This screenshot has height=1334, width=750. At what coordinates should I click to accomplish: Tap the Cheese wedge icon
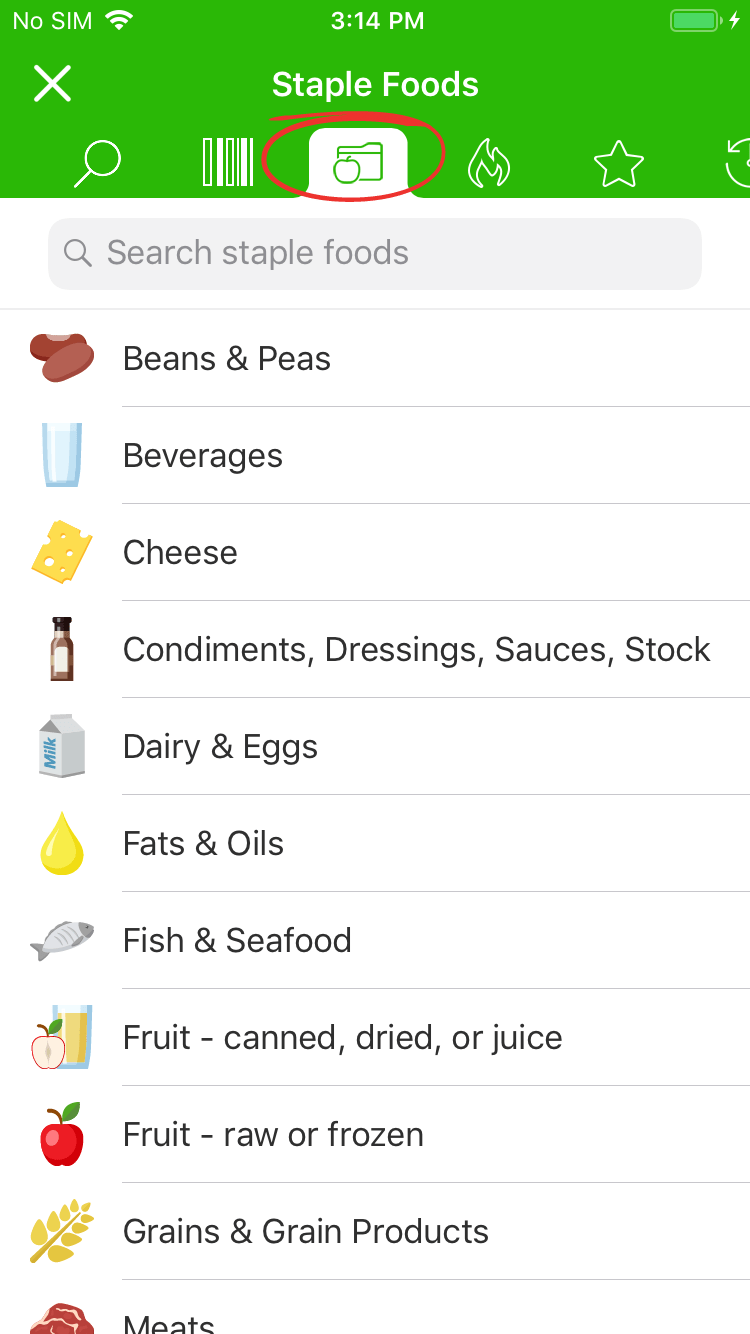pos(62,552)
